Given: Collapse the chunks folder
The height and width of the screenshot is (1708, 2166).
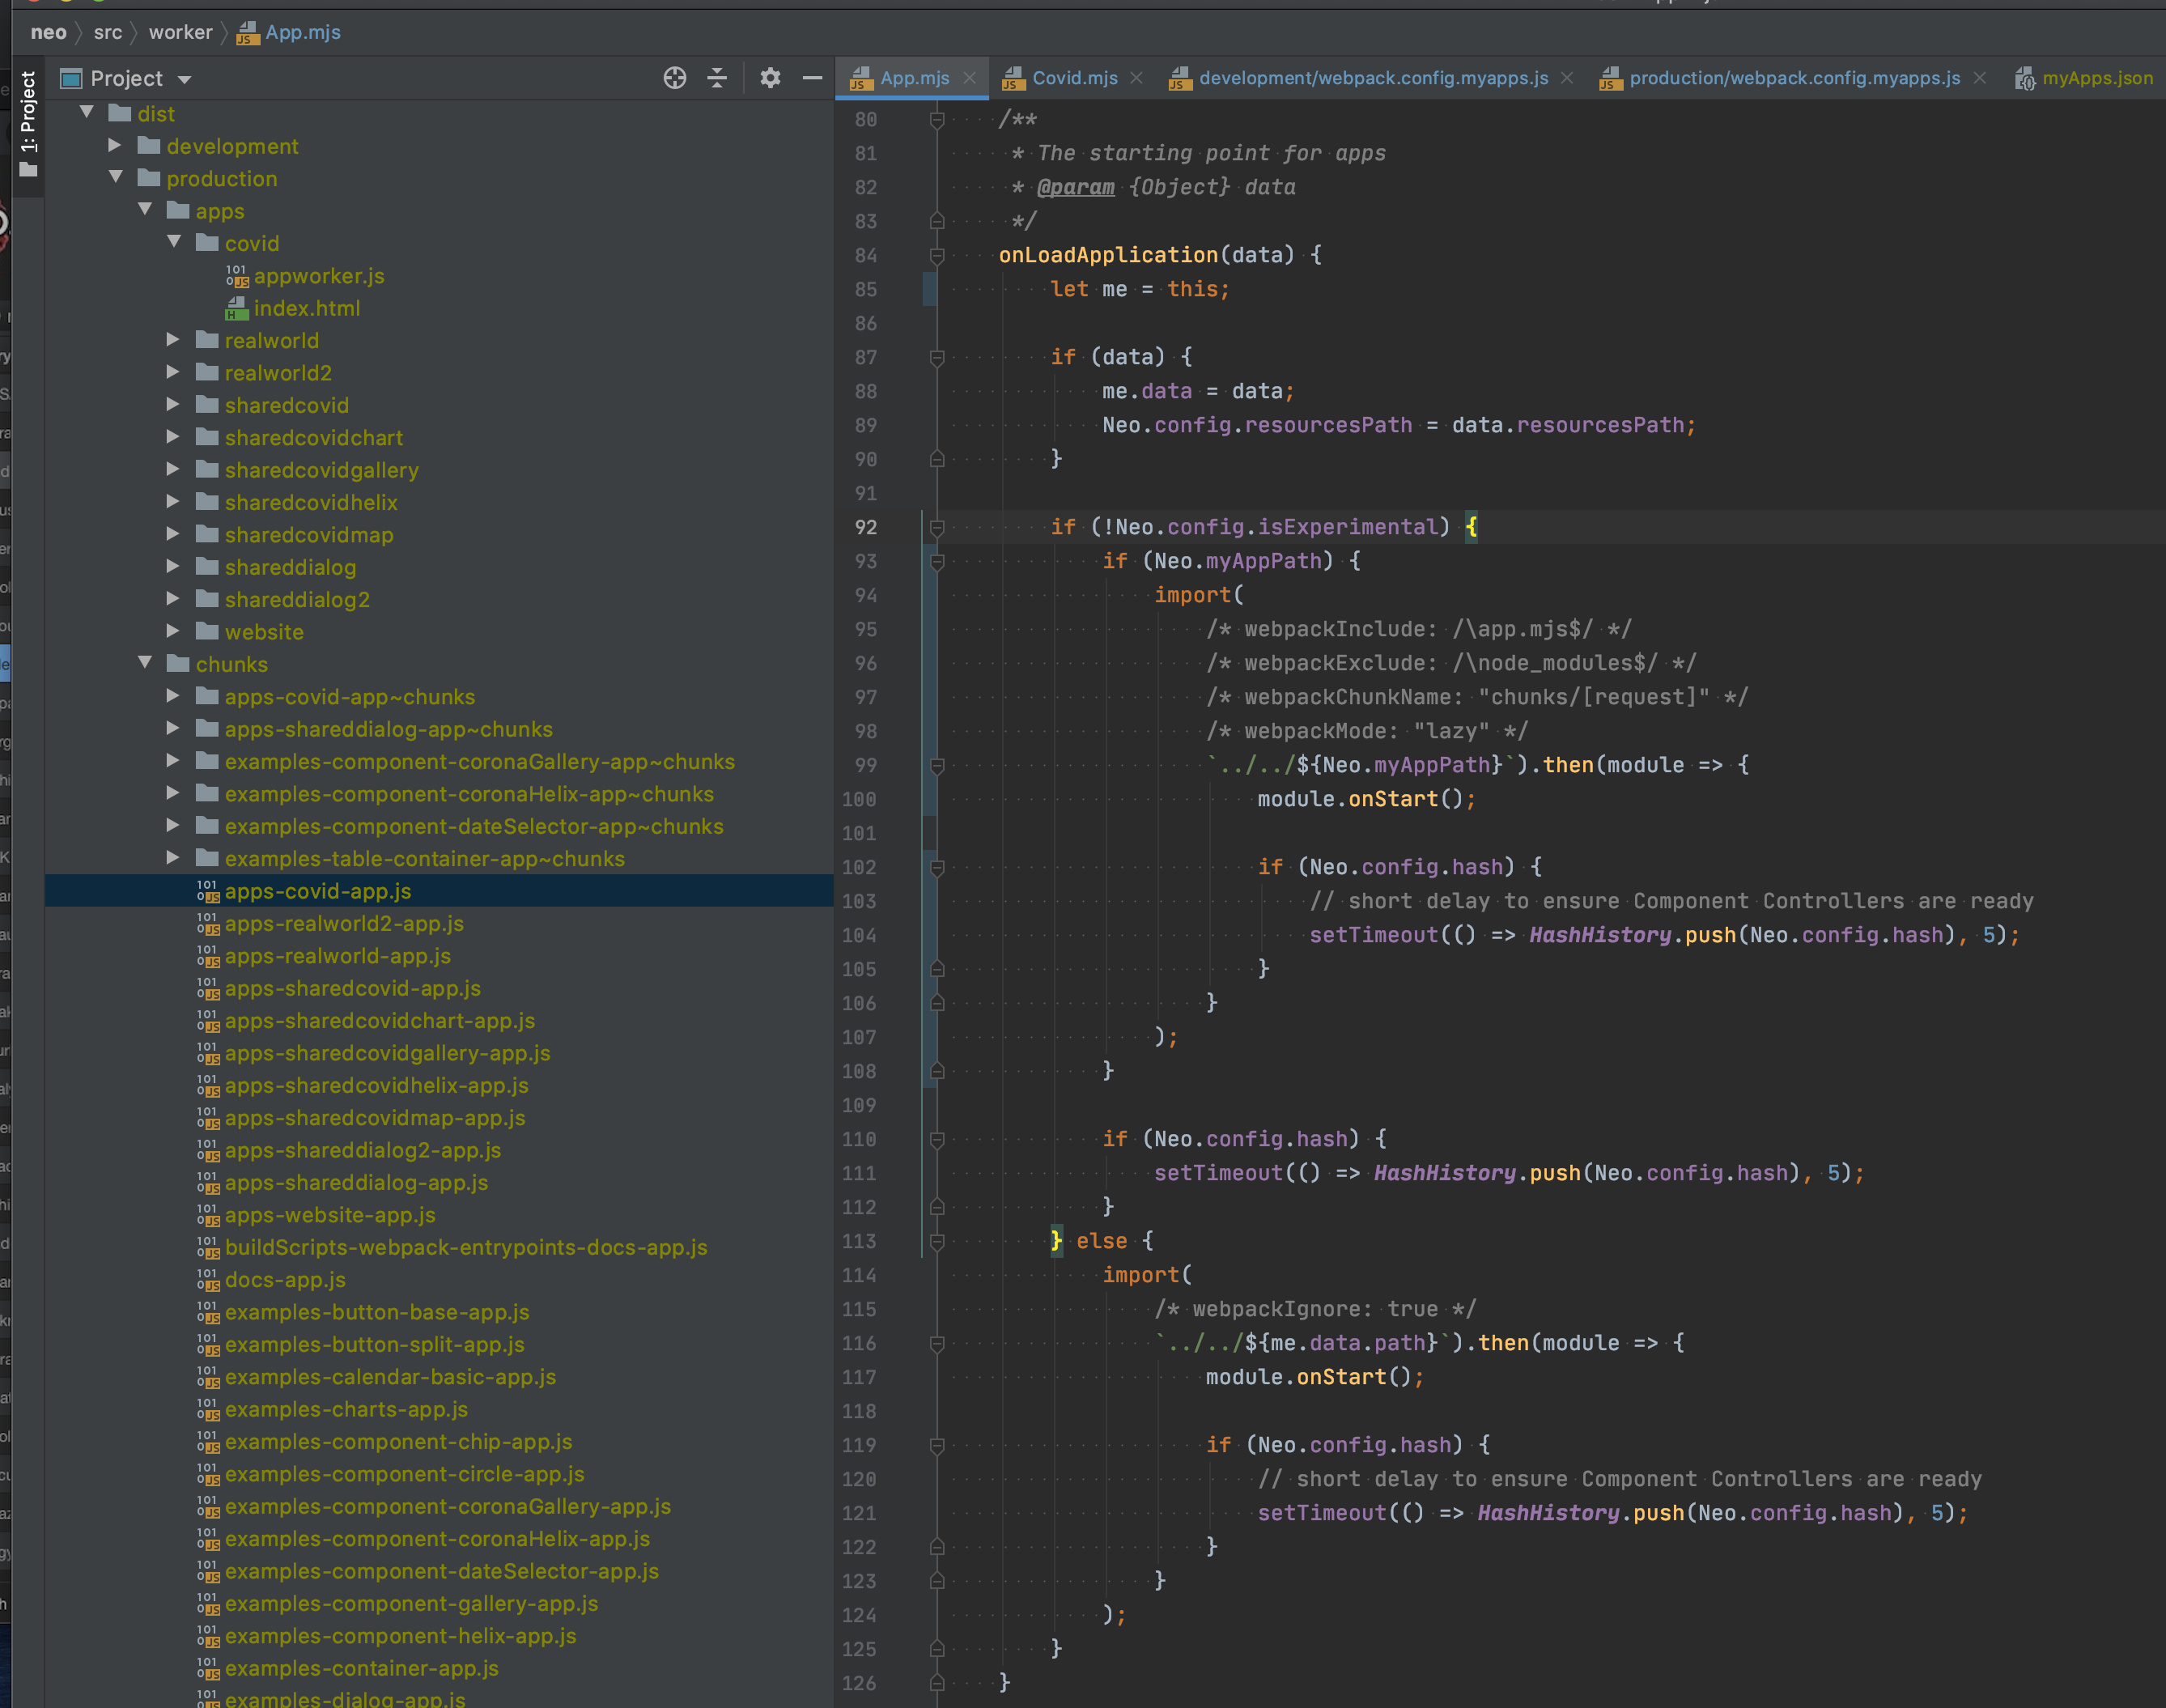Looking at the screenshot, I should pos(145,663).
